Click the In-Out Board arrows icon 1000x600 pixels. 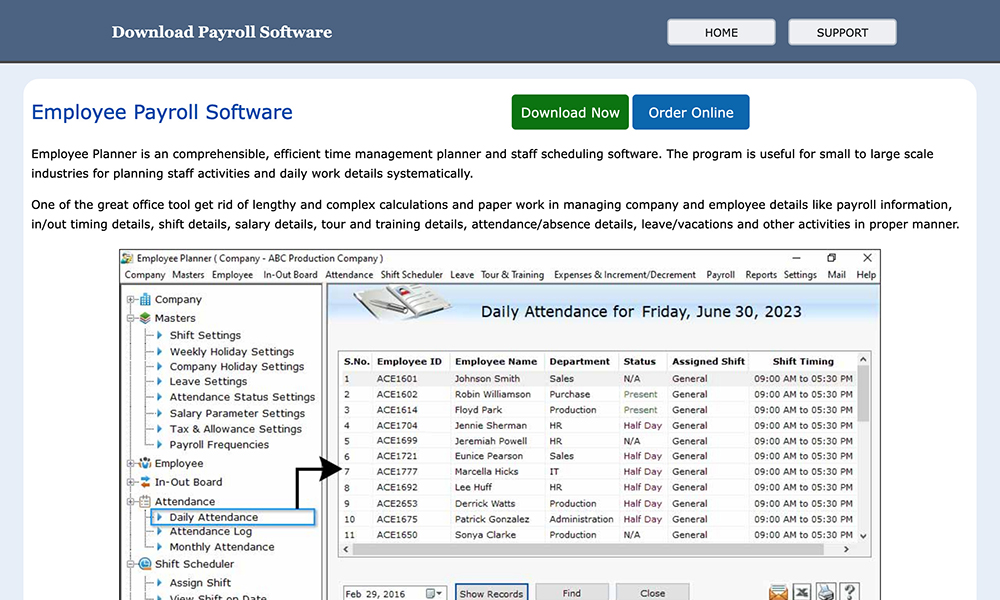click(145, 482)
